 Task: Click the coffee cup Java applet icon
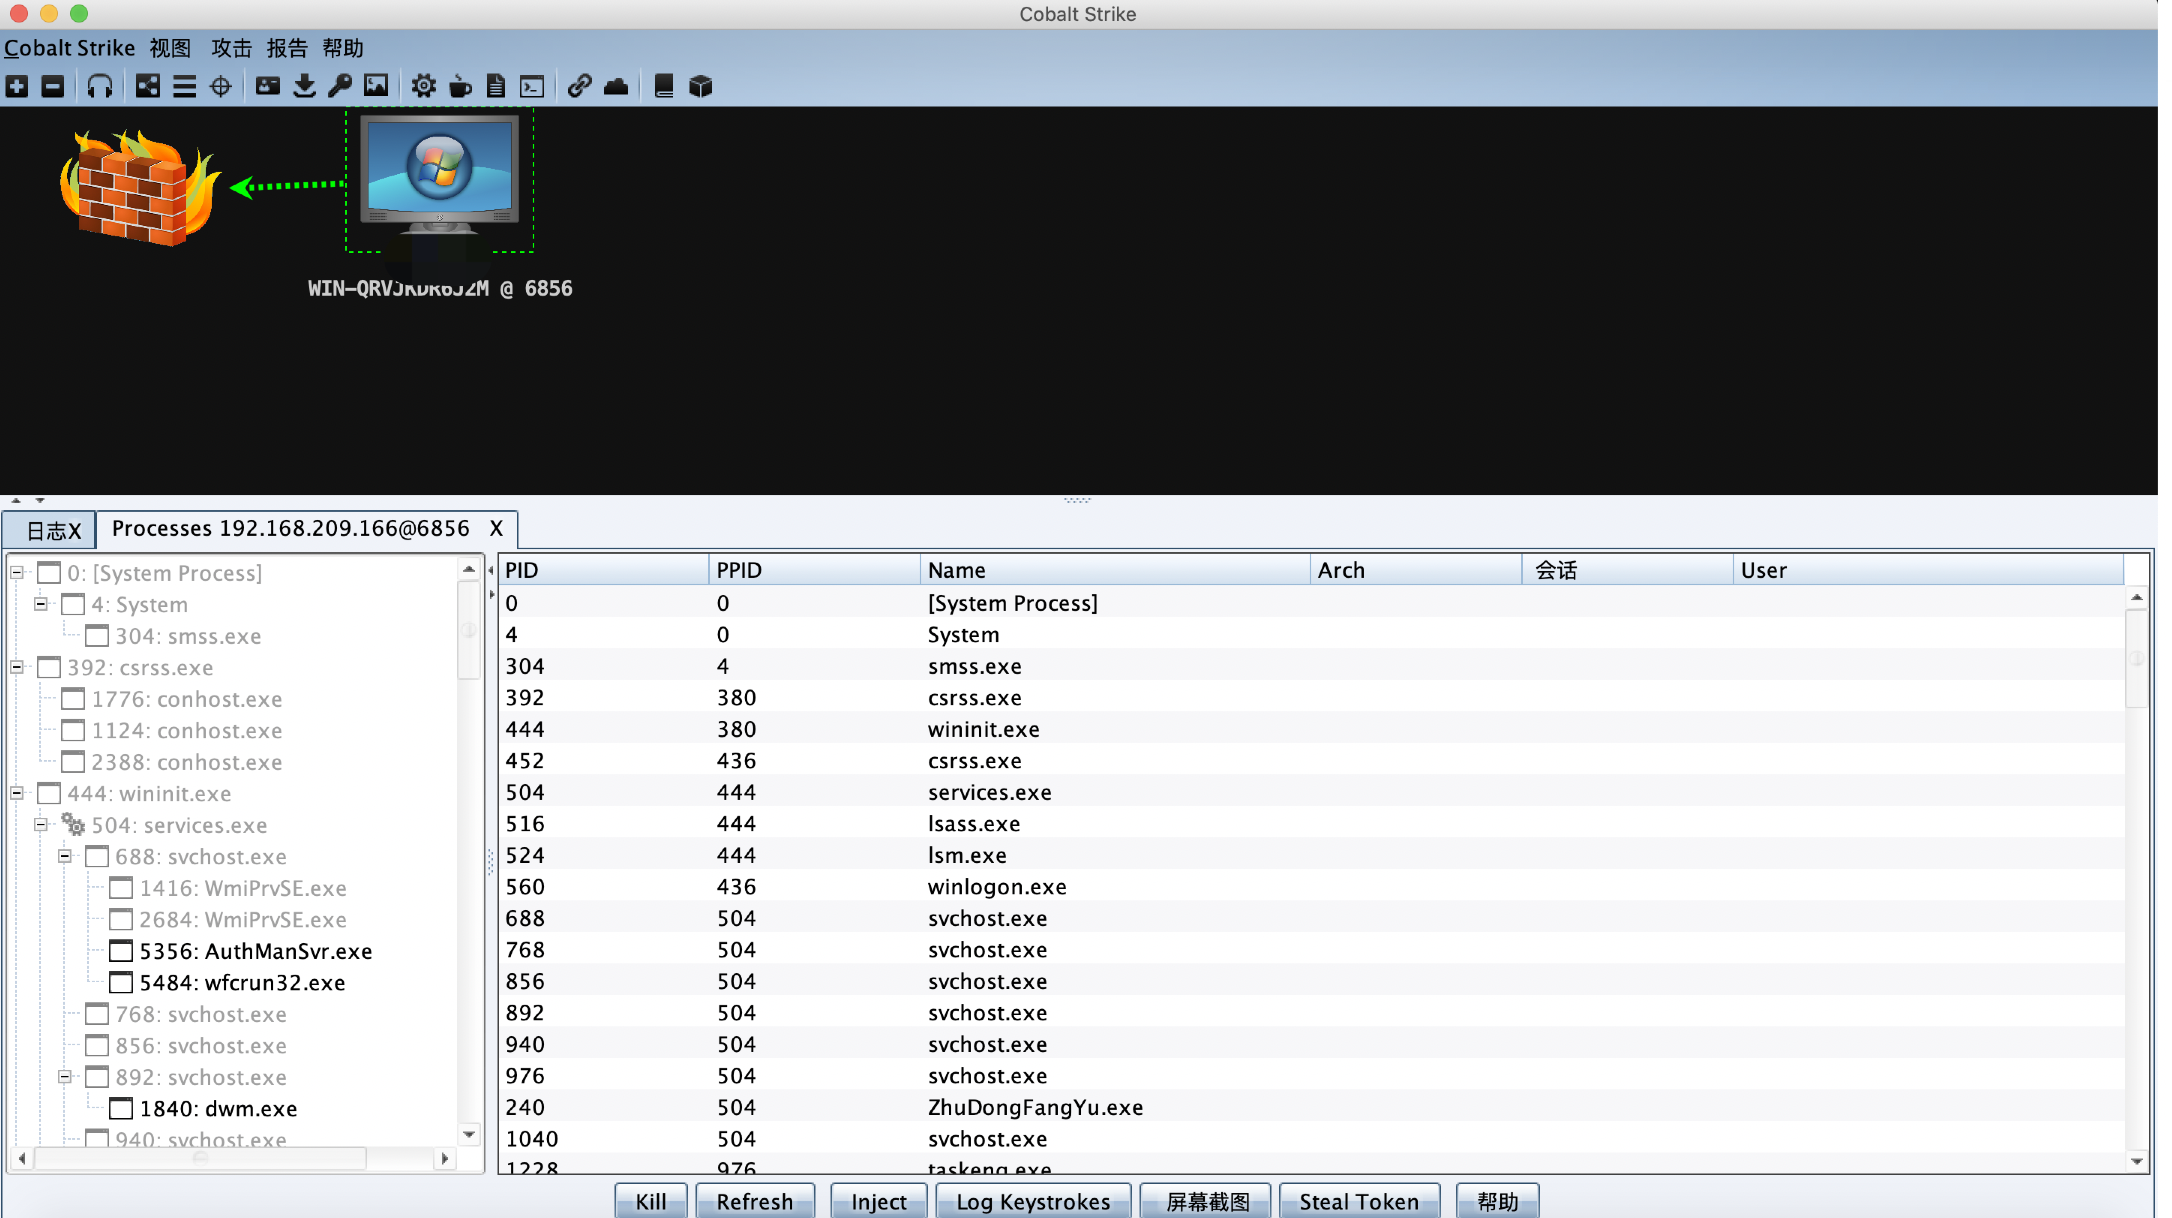[x=460, y=86]
